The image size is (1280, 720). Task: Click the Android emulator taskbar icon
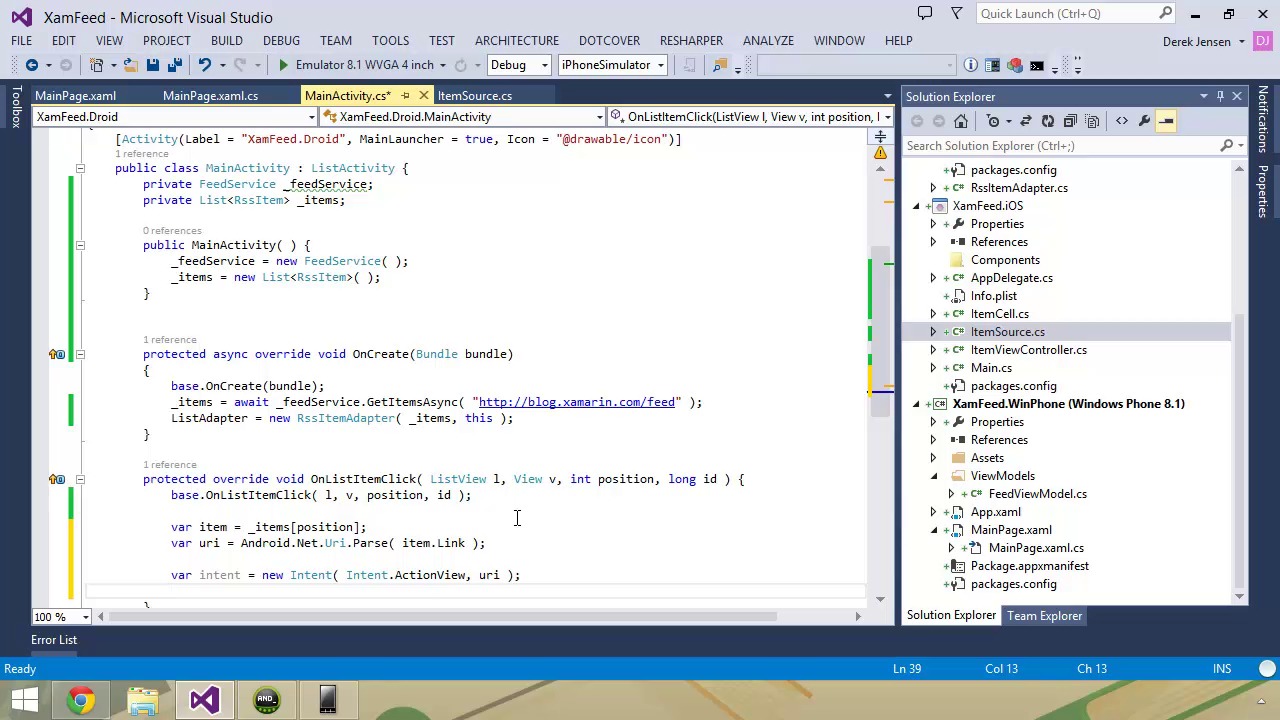(x=266, y=700)
